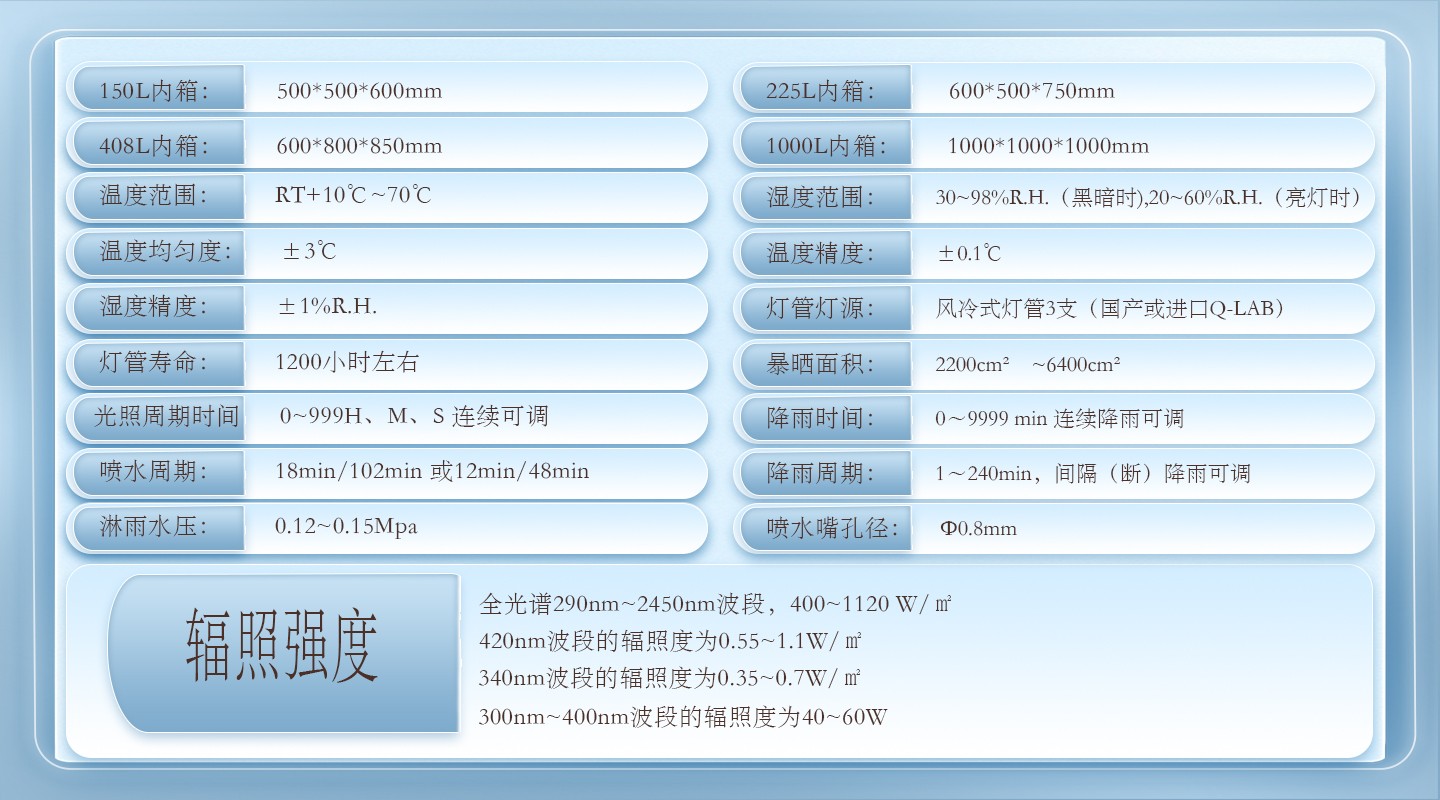Click the 225L内箱 label
Viewport: 1440px width, 800px height.
point(821,91)
